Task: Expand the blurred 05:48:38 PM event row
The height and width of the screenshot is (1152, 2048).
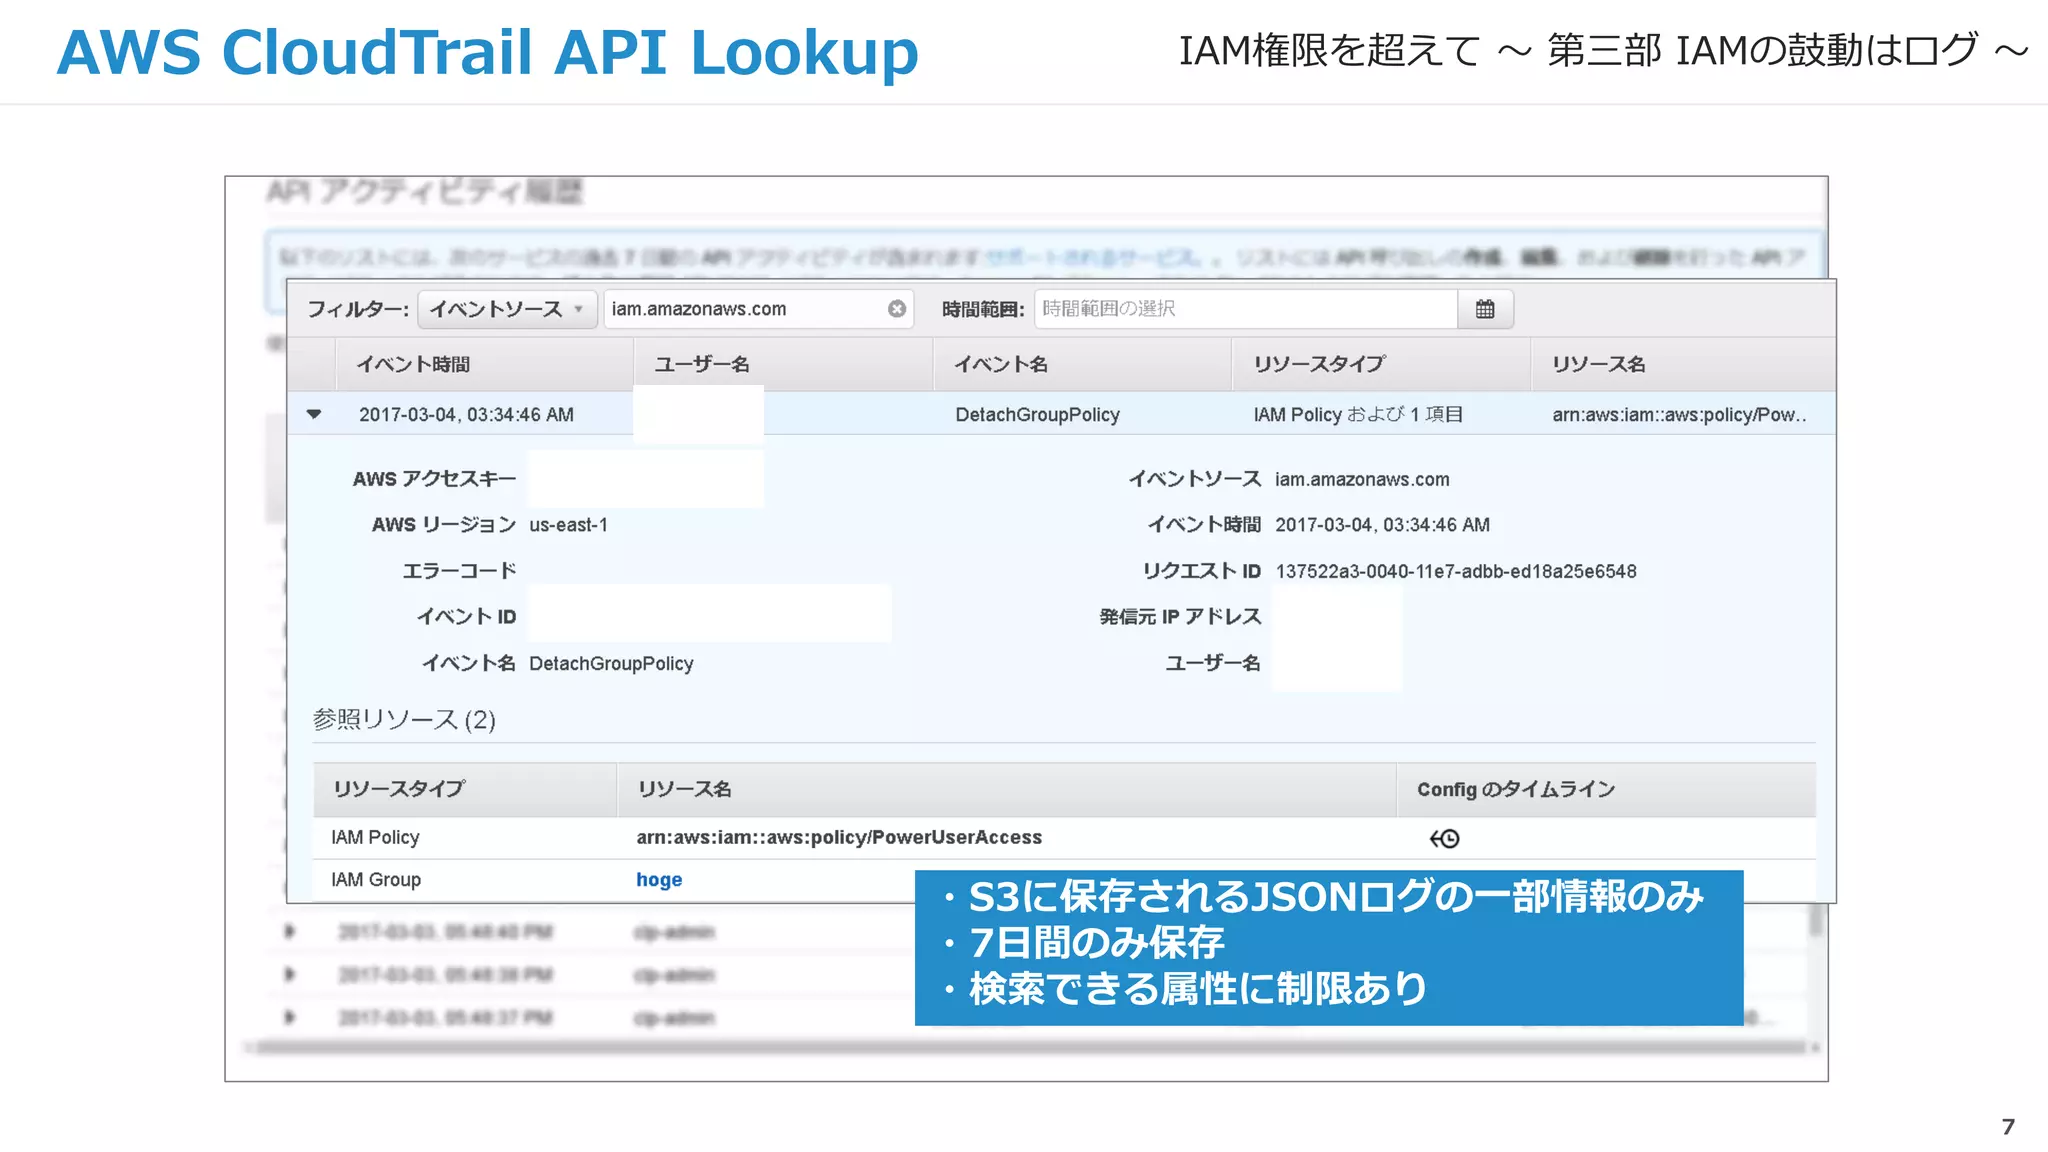Action: [x=290, y=974]
